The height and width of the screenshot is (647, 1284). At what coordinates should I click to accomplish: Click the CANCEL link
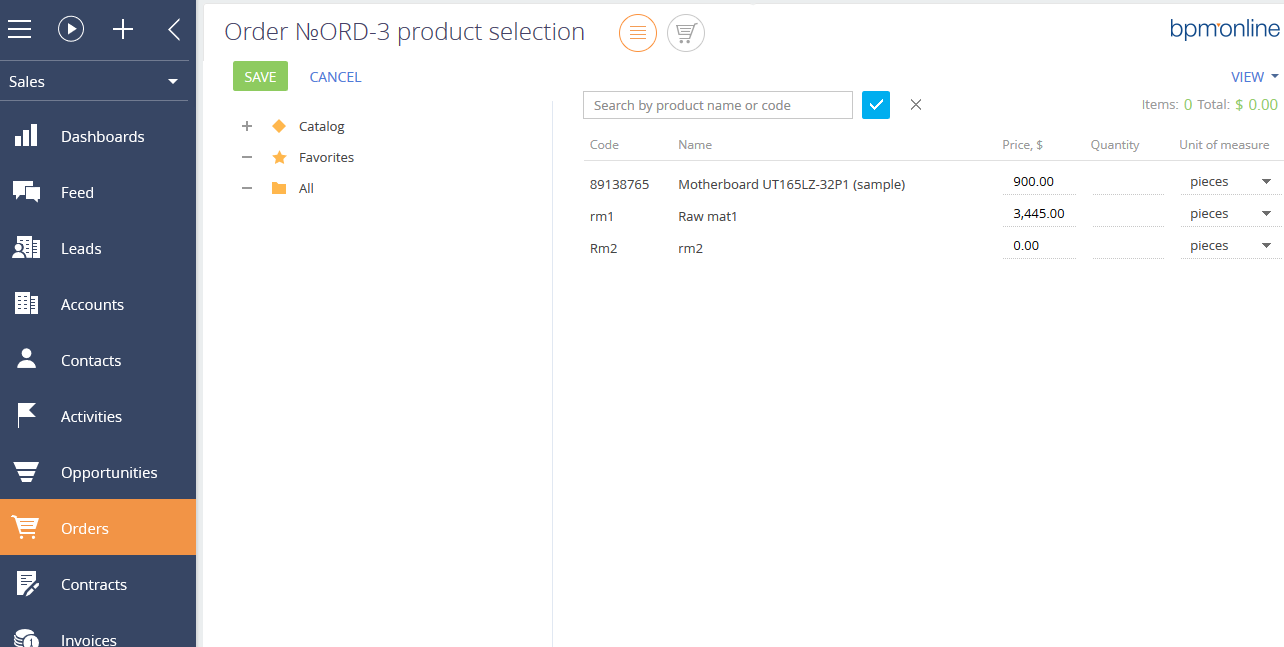tap(335, 77)
